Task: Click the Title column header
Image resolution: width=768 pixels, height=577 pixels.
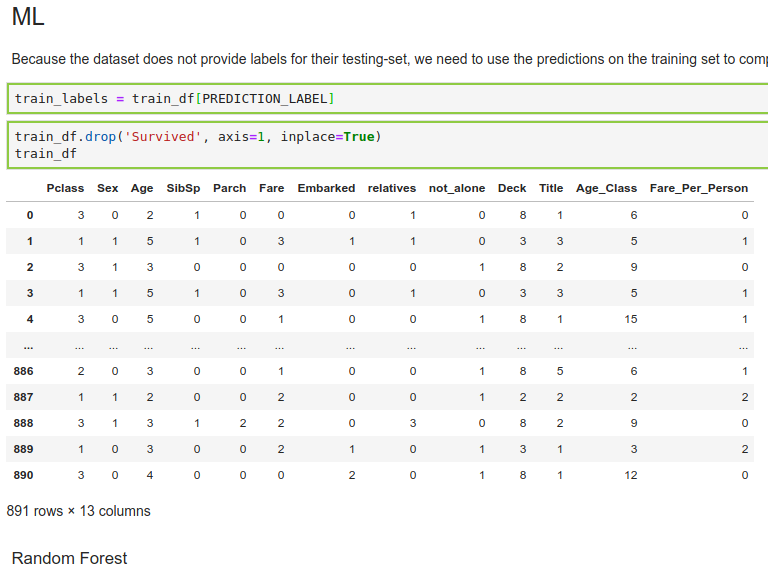Action: 551,188
